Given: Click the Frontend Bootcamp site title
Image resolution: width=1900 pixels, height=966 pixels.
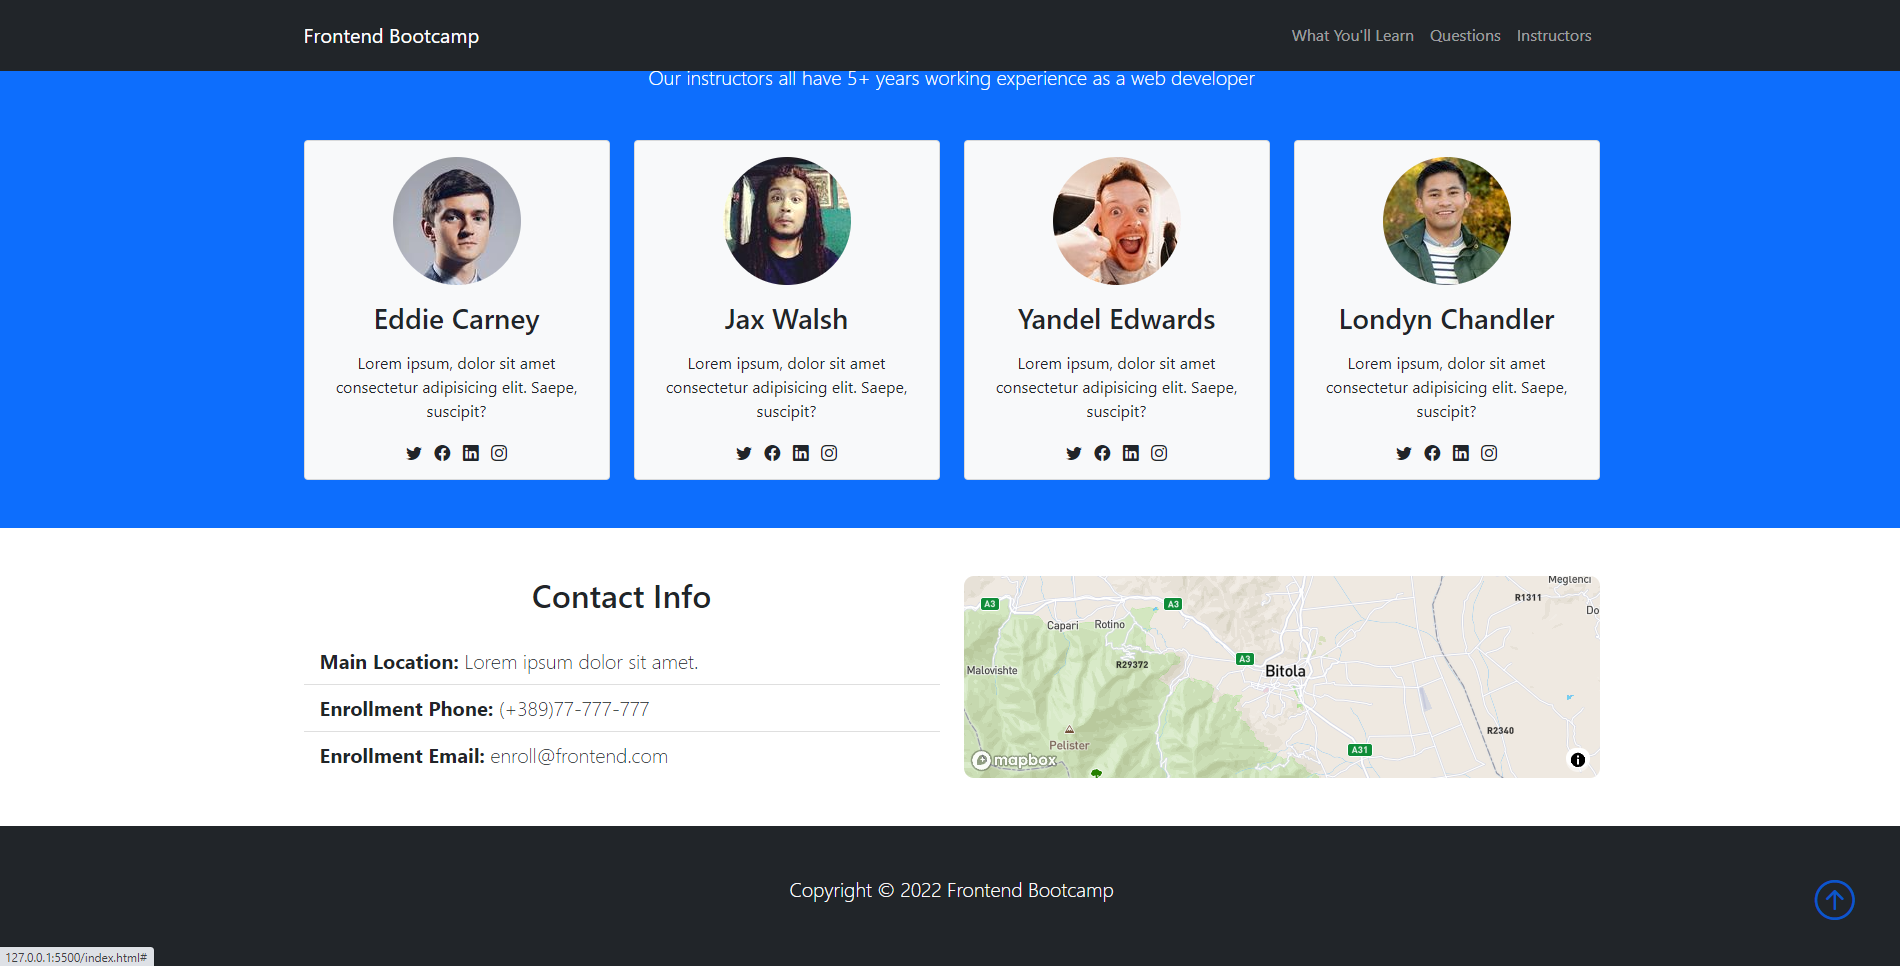Looking at the screenshot, I should pos(391,35).
